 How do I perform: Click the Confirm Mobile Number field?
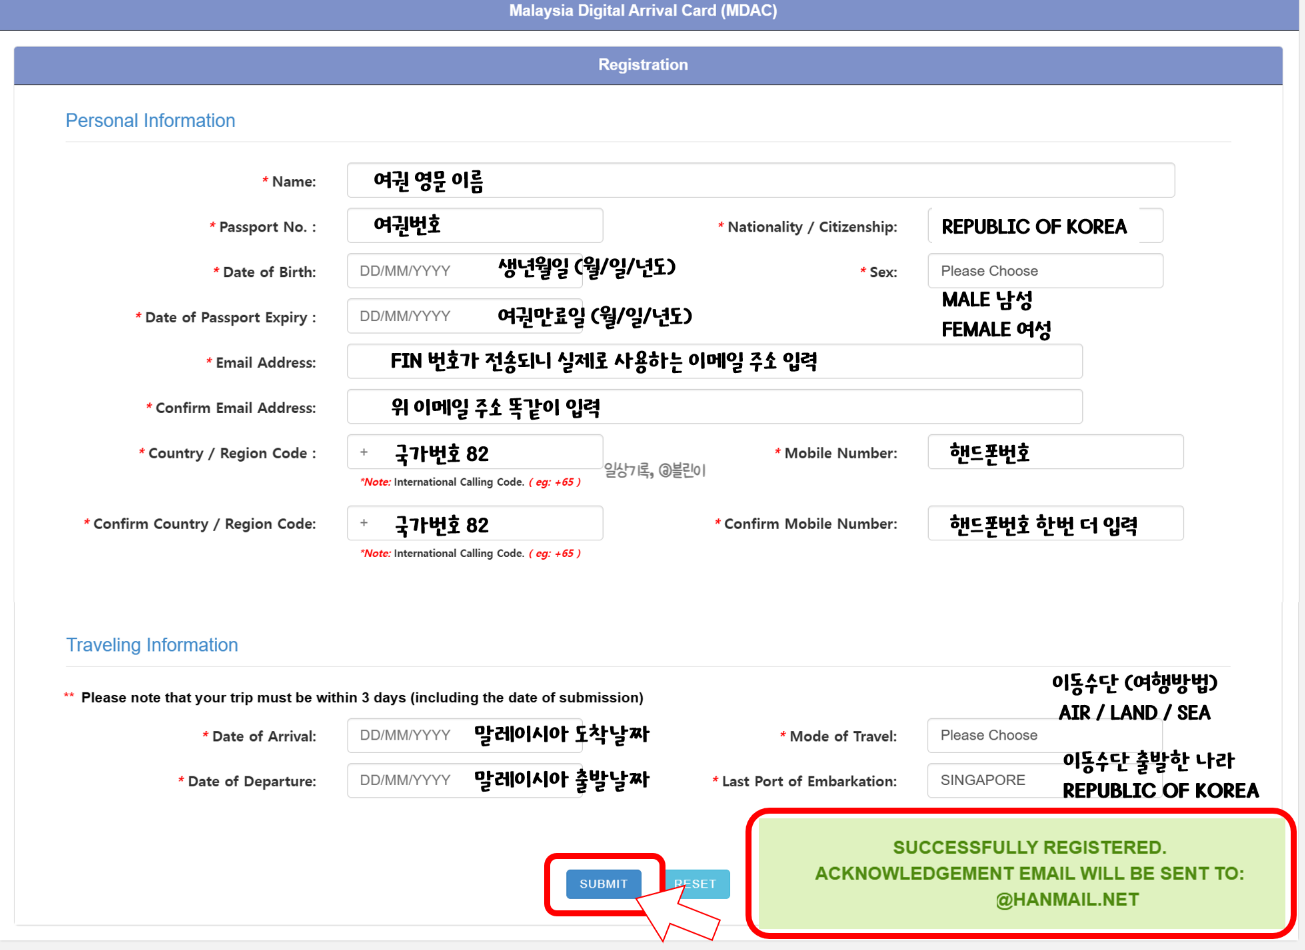pos(1055,523)
